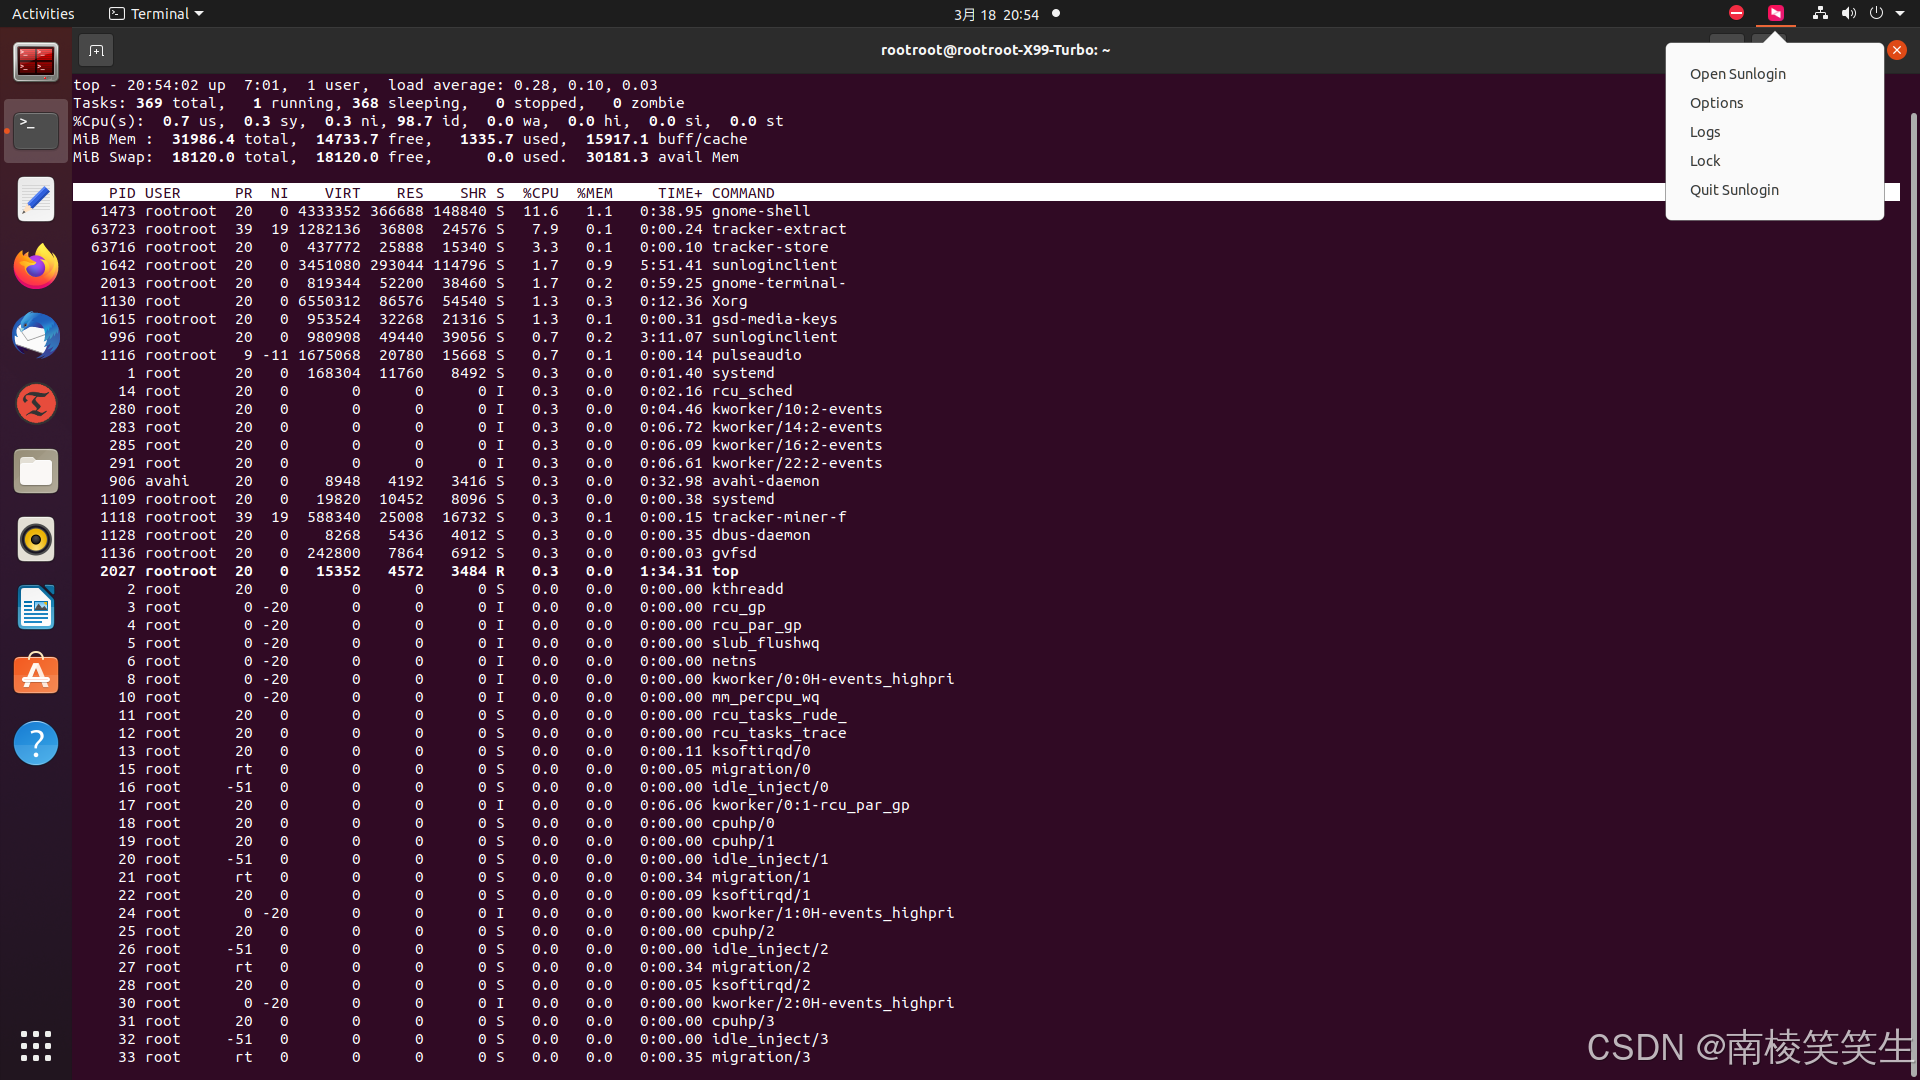Close the terminal window with orange X

pos(1896,50)
